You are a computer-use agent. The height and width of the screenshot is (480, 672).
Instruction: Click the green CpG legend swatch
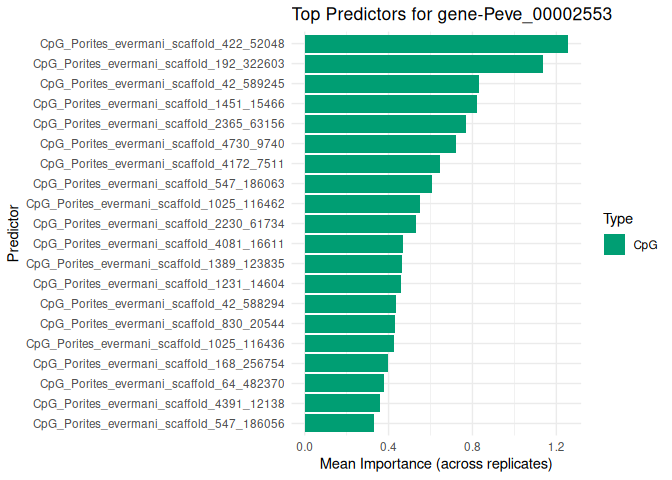(x=614, y=244)
